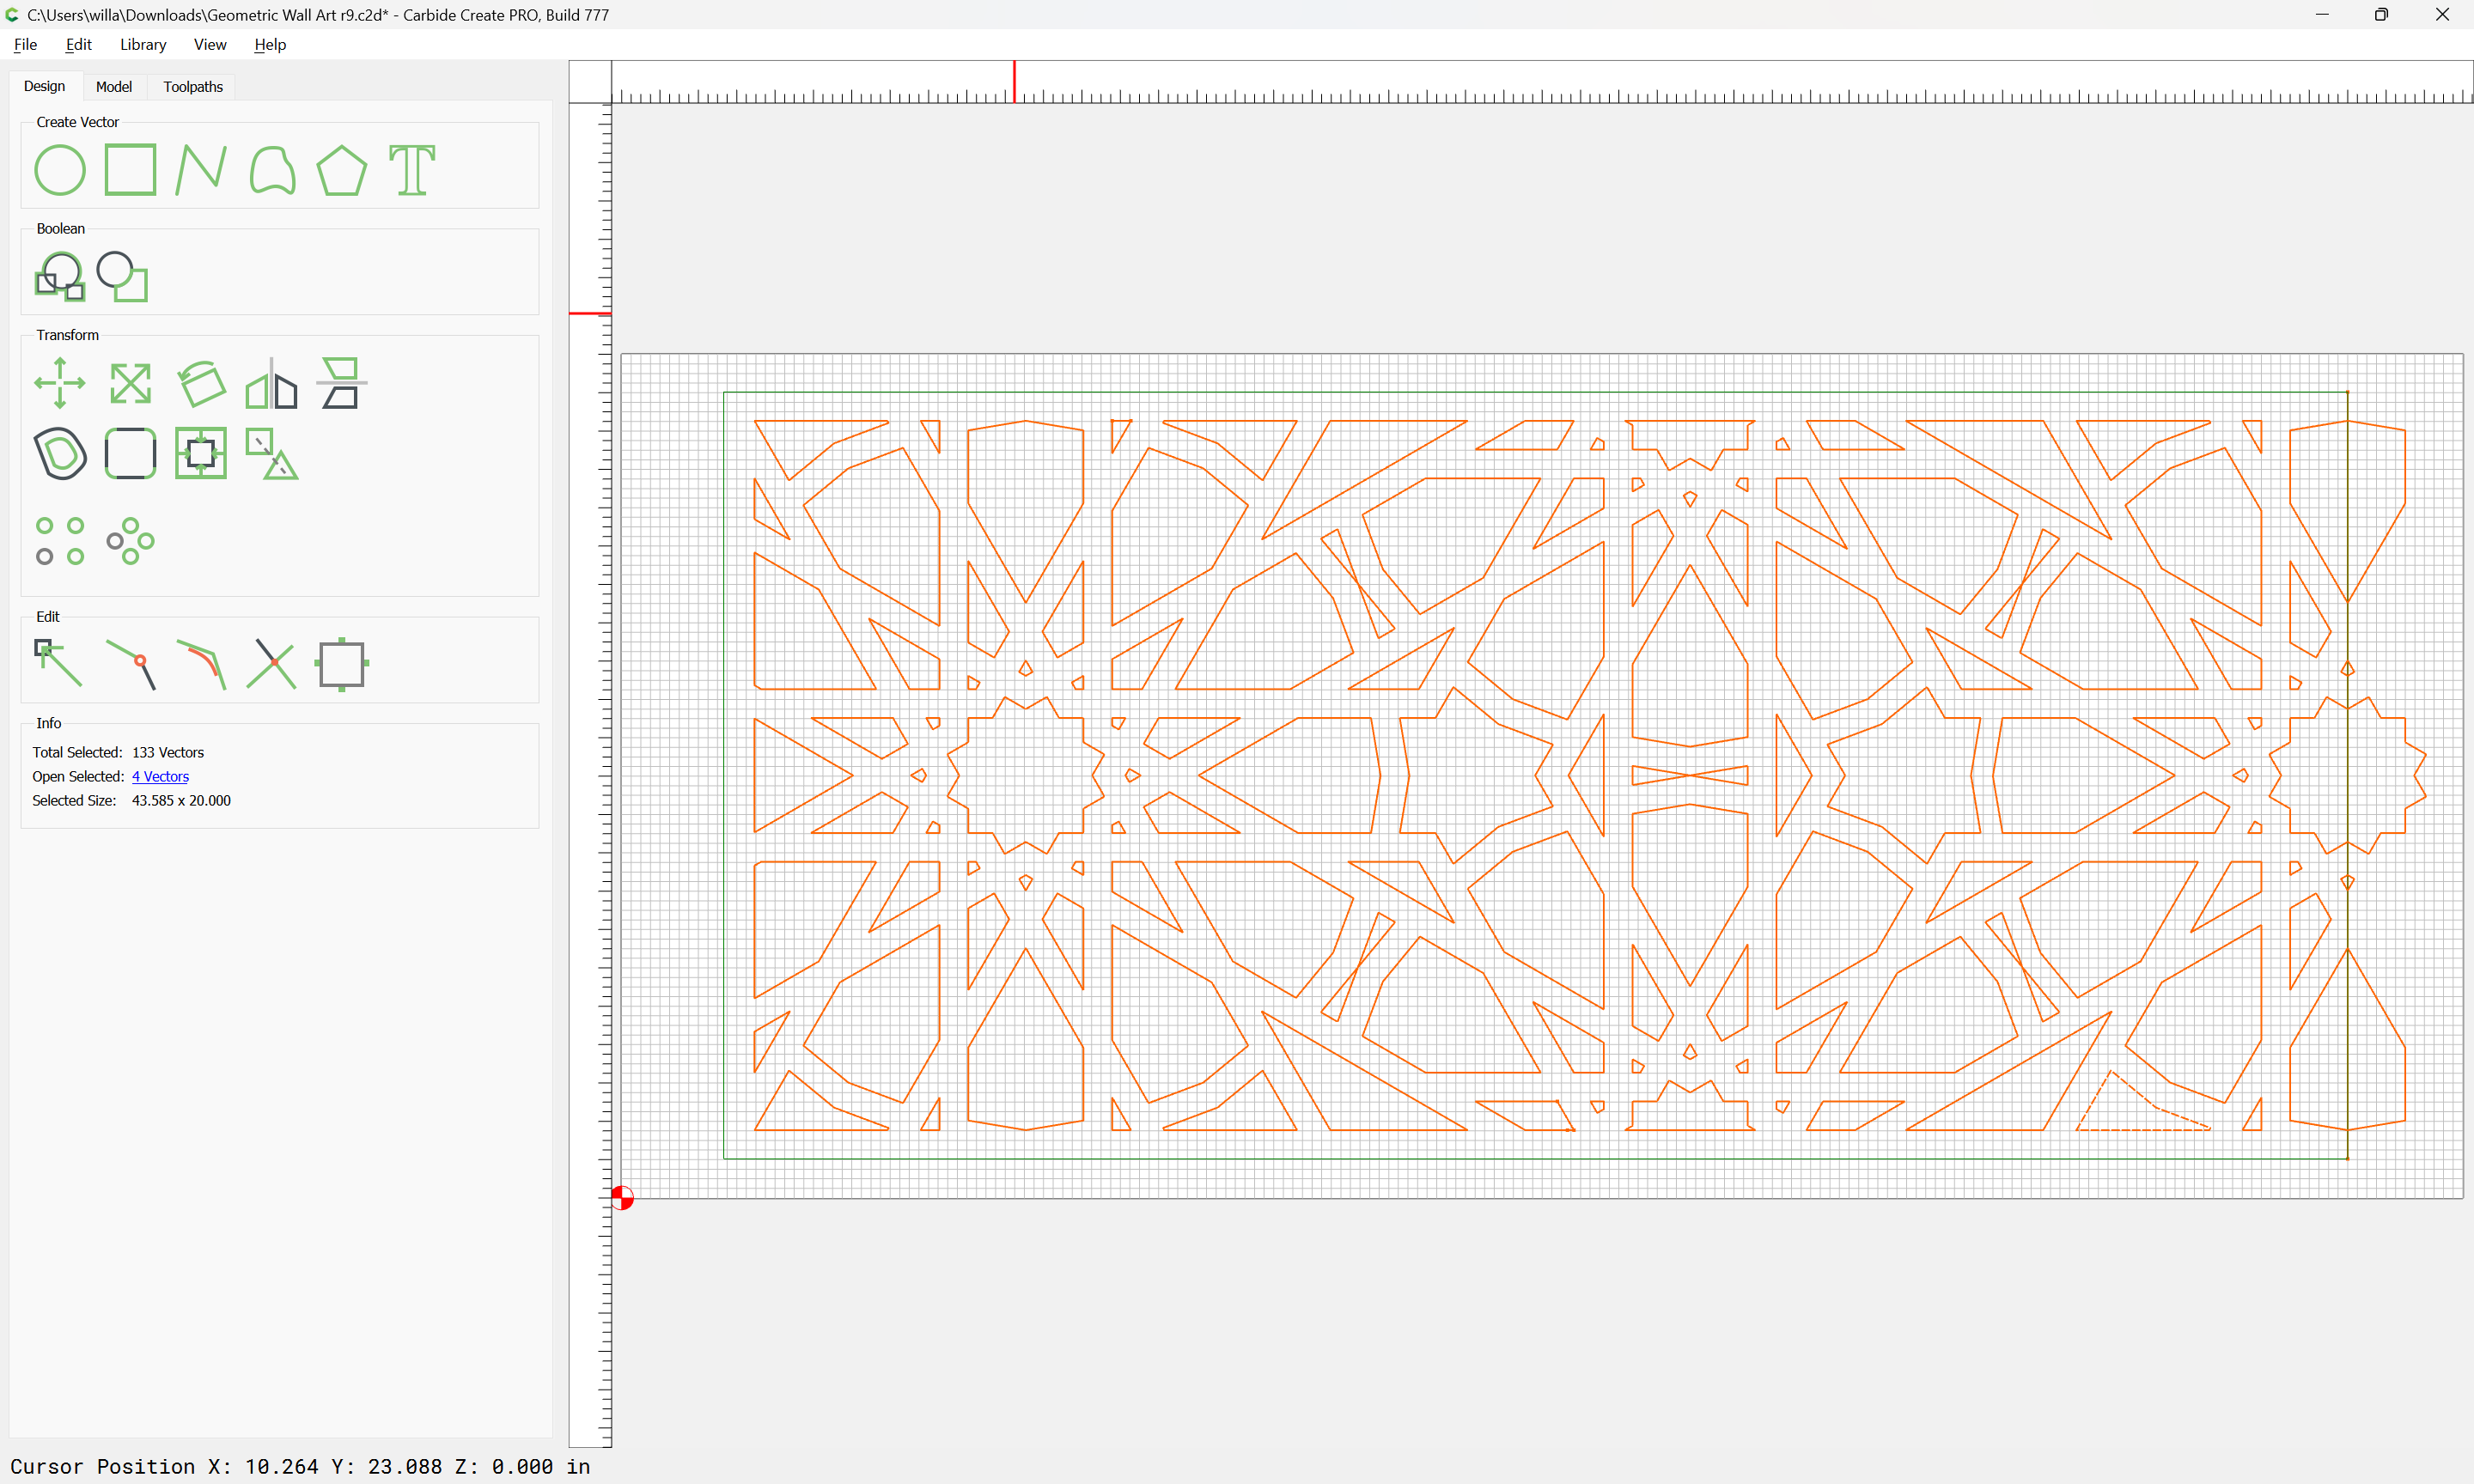Click the red origin marker on canvas
Screen dimensions: 2474x1484
click(x=622, y=1197)
